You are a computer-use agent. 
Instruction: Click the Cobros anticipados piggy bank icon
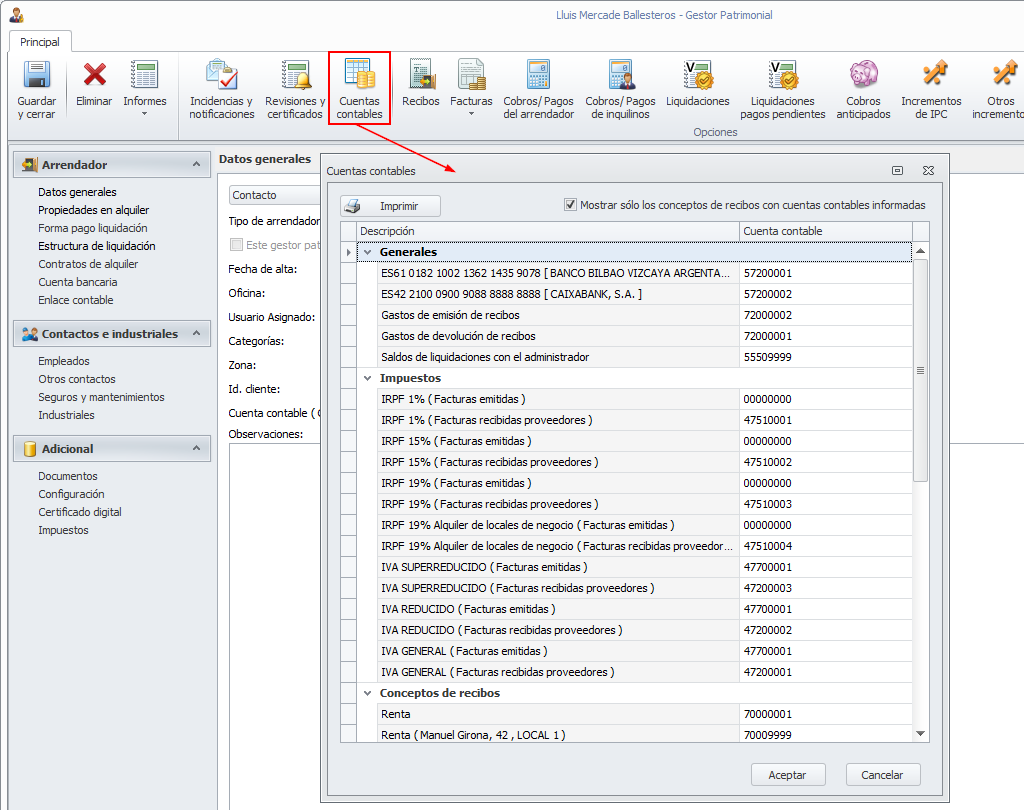point(863,76)
